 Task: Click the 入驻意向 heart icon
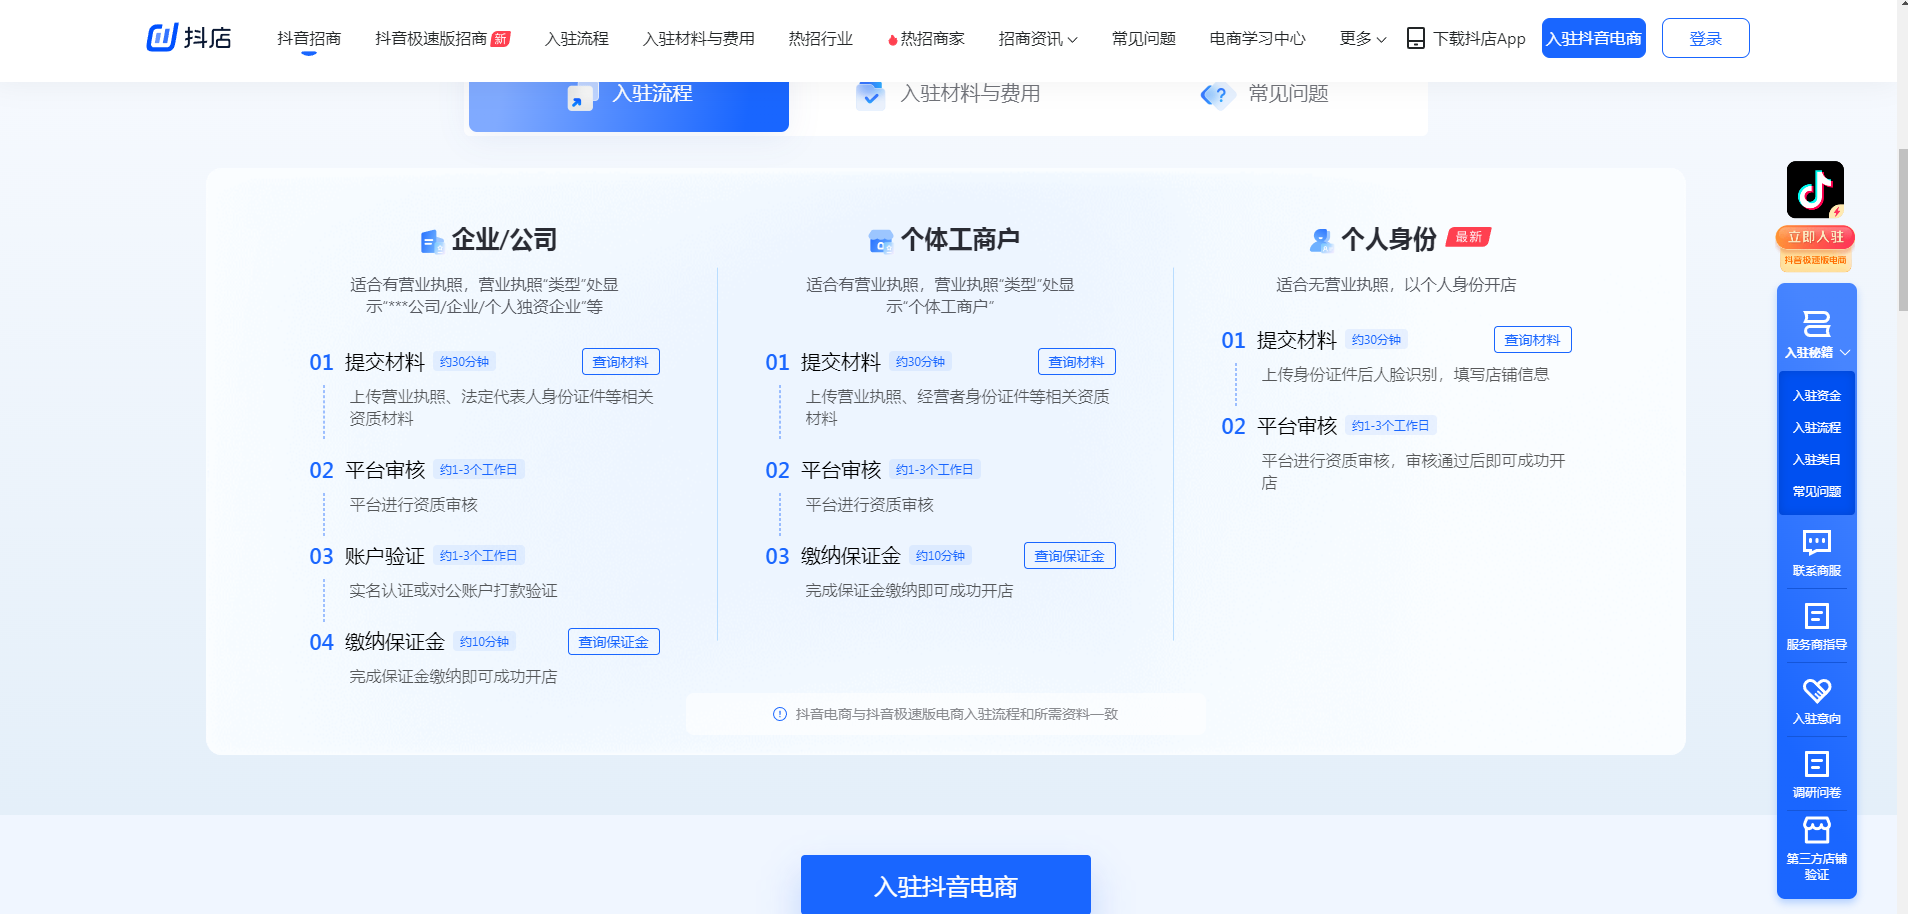[x=1816, y=690]
